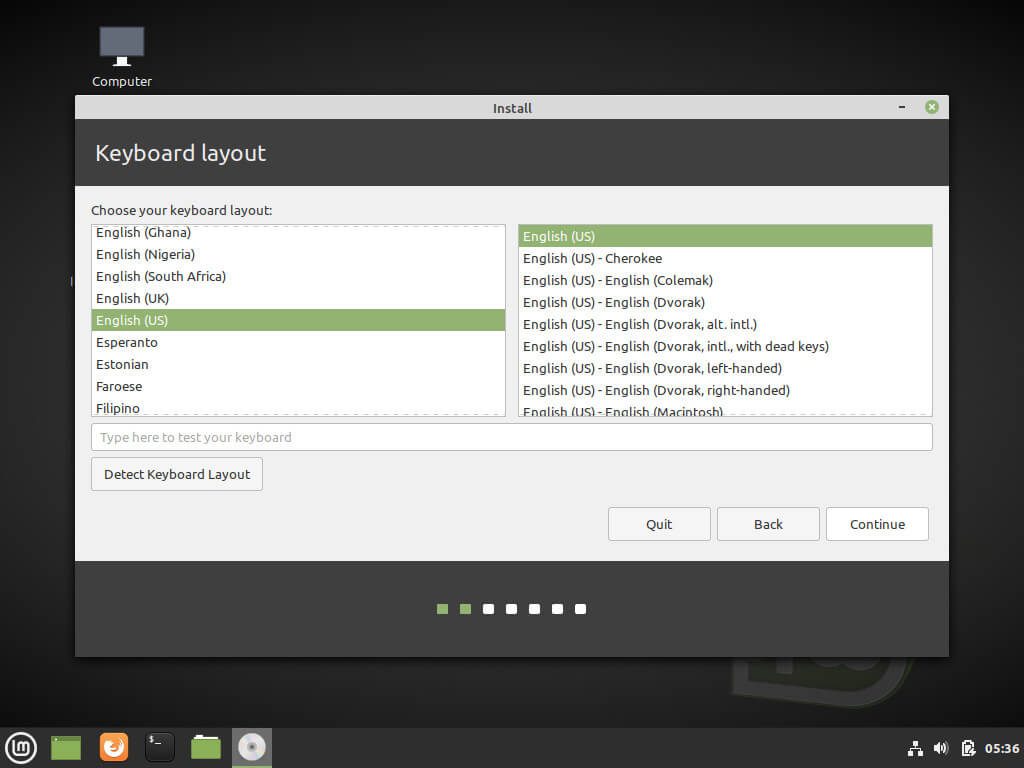
Task: Select the installer disc taskbar item
Action: coord(252,747)
